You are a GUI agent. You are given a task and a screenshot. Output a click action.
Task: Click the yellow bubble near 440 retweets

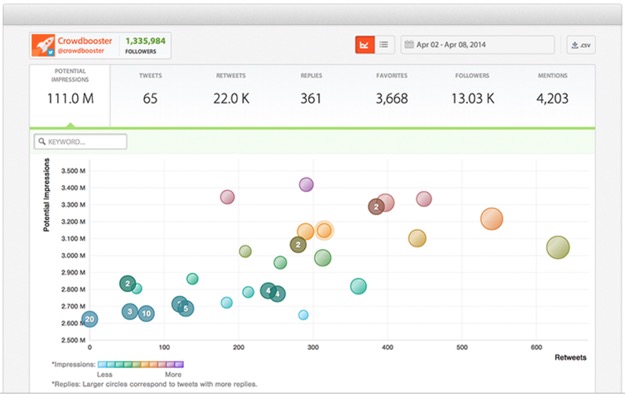[417, 238]
